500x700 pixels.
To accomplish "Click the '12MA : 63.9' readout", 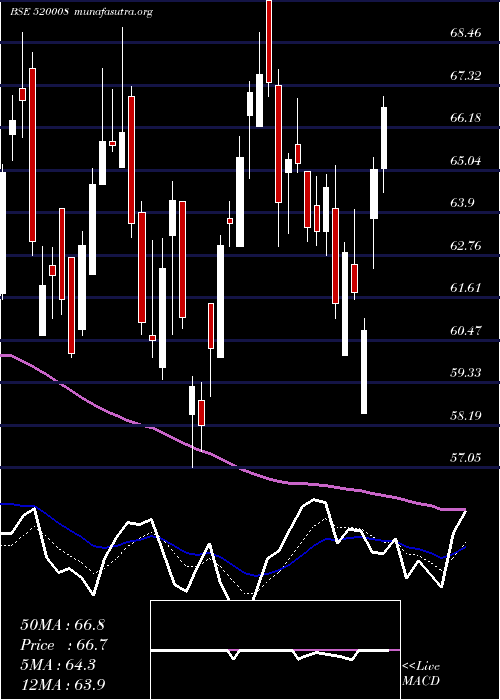I will coord(63,684).
